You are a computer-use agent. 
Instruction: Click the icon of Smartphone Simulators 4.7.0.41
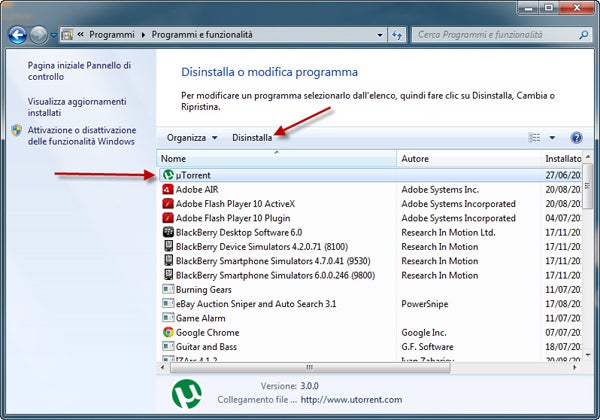168,260
